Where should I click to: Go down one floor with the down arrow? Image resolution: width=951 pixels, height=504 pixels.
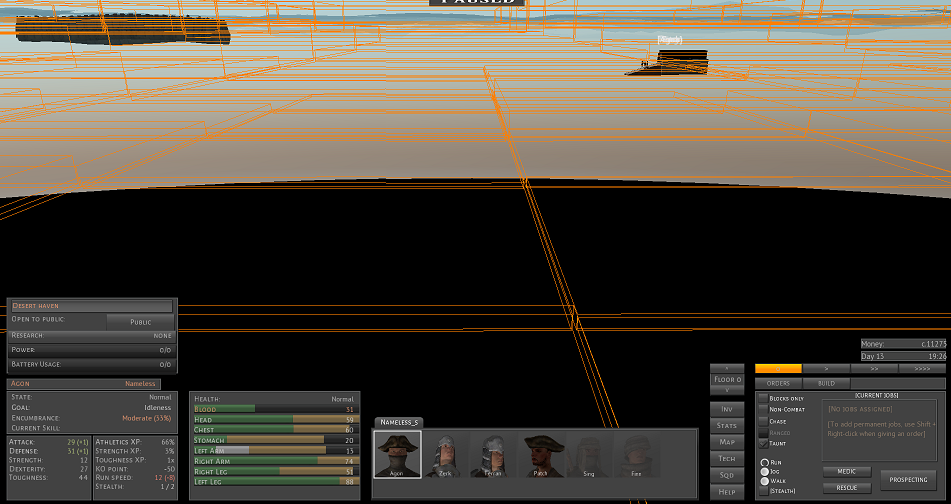pyautogui.click(x=727, y=391)
